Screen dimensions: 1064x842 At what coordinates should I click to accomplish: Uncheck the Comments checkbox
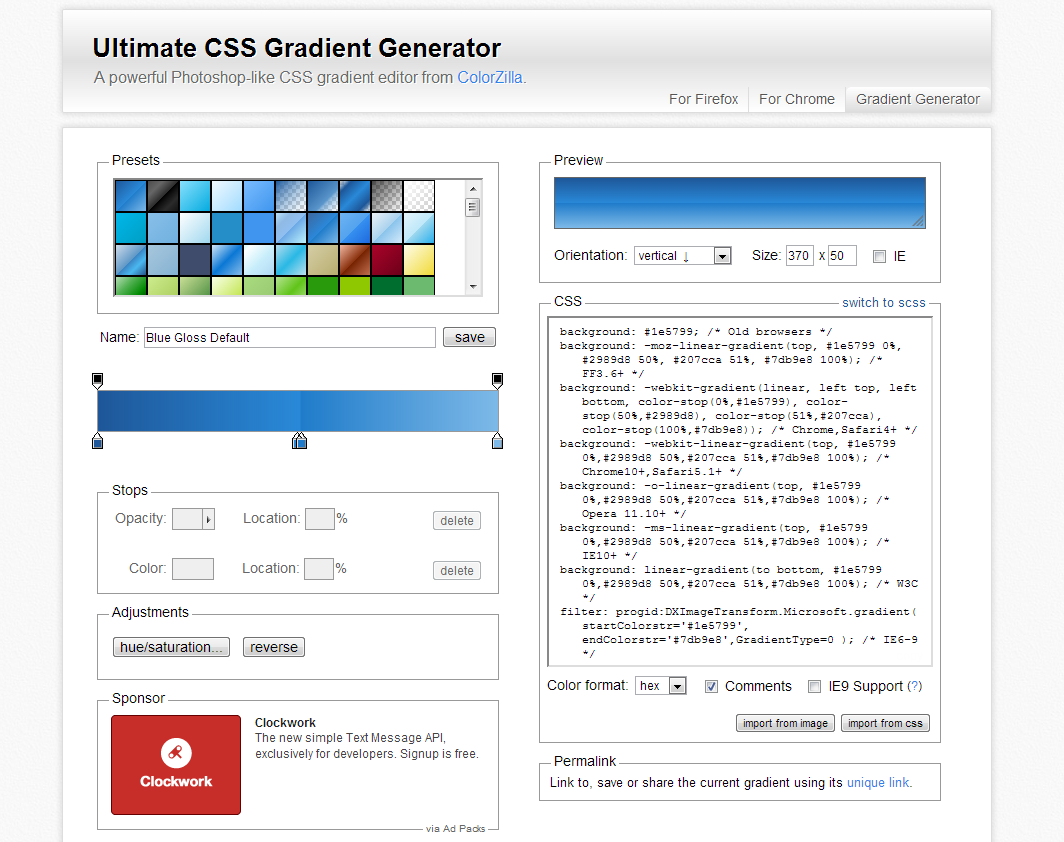[x=711, y=687]
